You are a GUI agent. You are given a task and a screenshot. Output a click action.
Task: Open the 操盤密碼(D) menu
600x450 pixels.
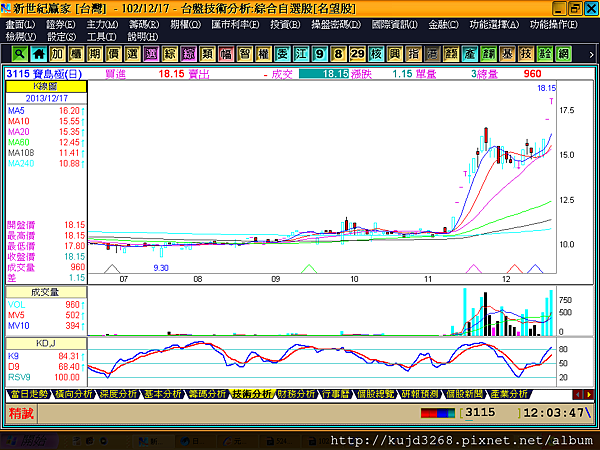[x=336, y=24]
